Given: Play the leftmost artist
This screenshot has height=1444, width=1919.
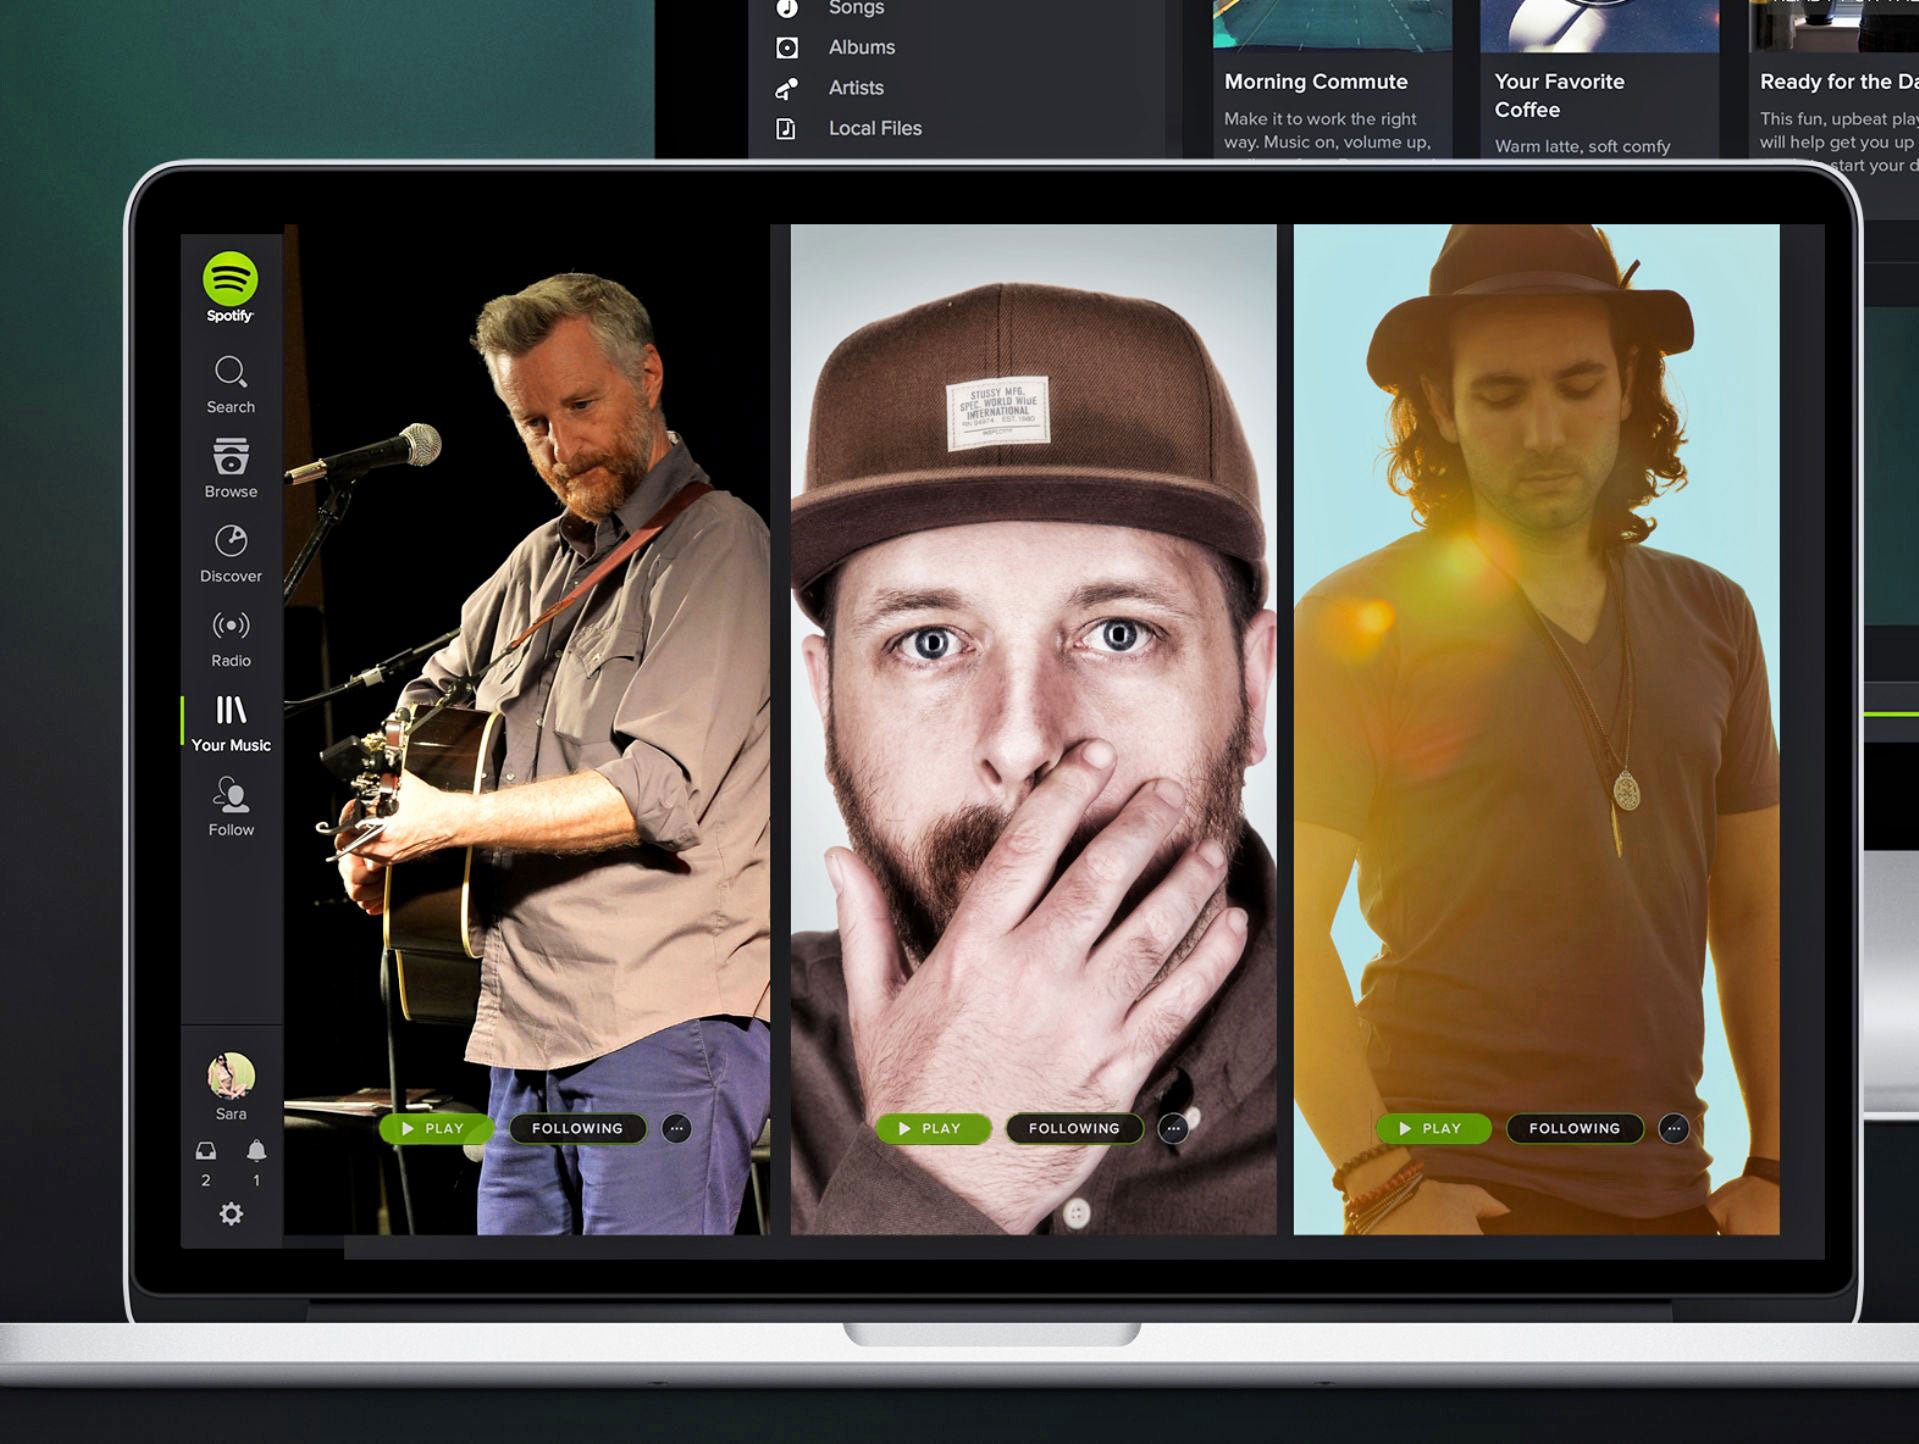Looking at the screenshot, I should tap(435, 1128).
